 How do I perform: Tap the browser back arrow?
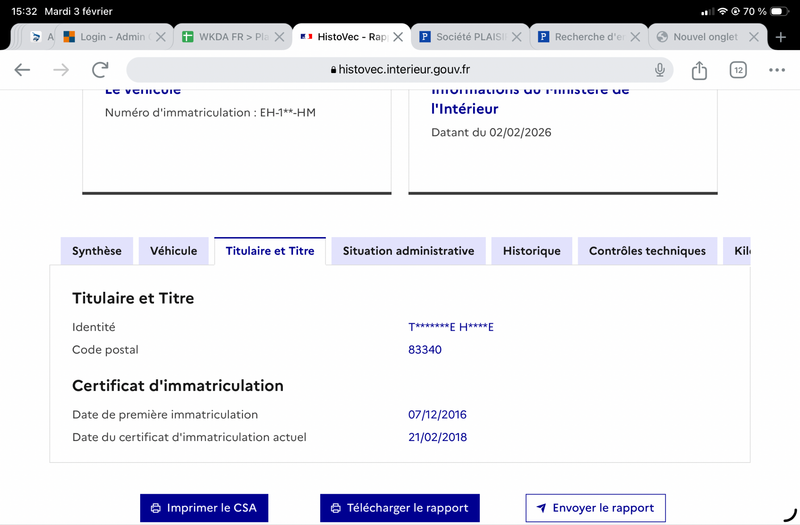pos(22,70)
